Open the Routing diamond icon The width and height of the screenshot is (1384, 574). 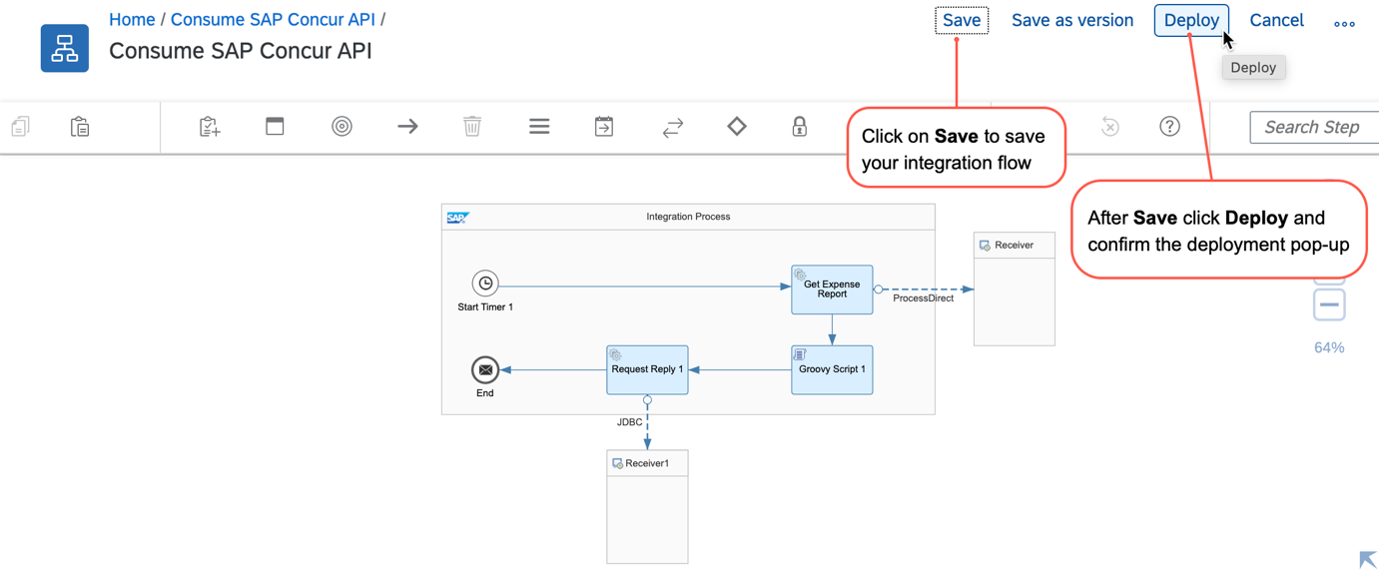pyautogui.click(x=737, y=126)
